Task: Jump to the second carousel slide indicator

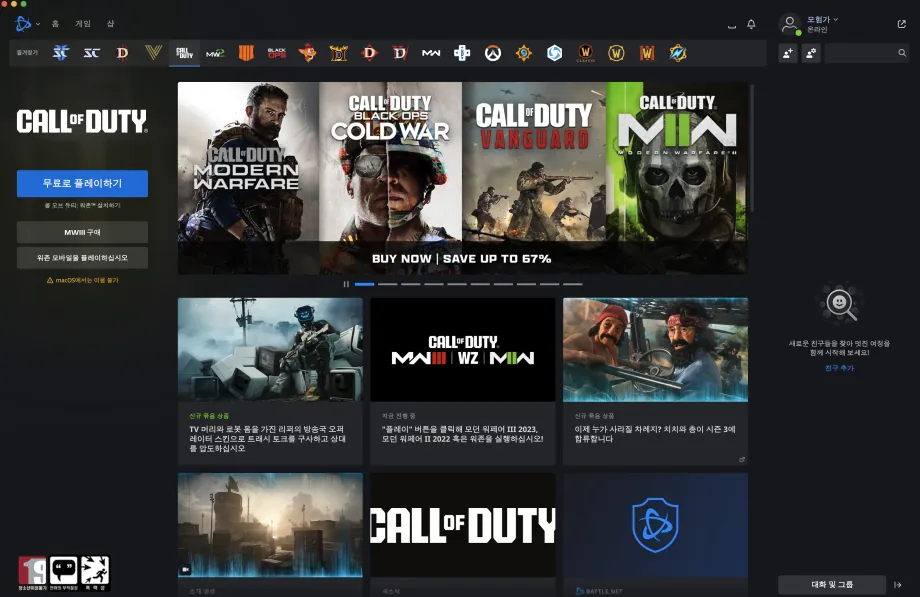Action: (387, 284)
